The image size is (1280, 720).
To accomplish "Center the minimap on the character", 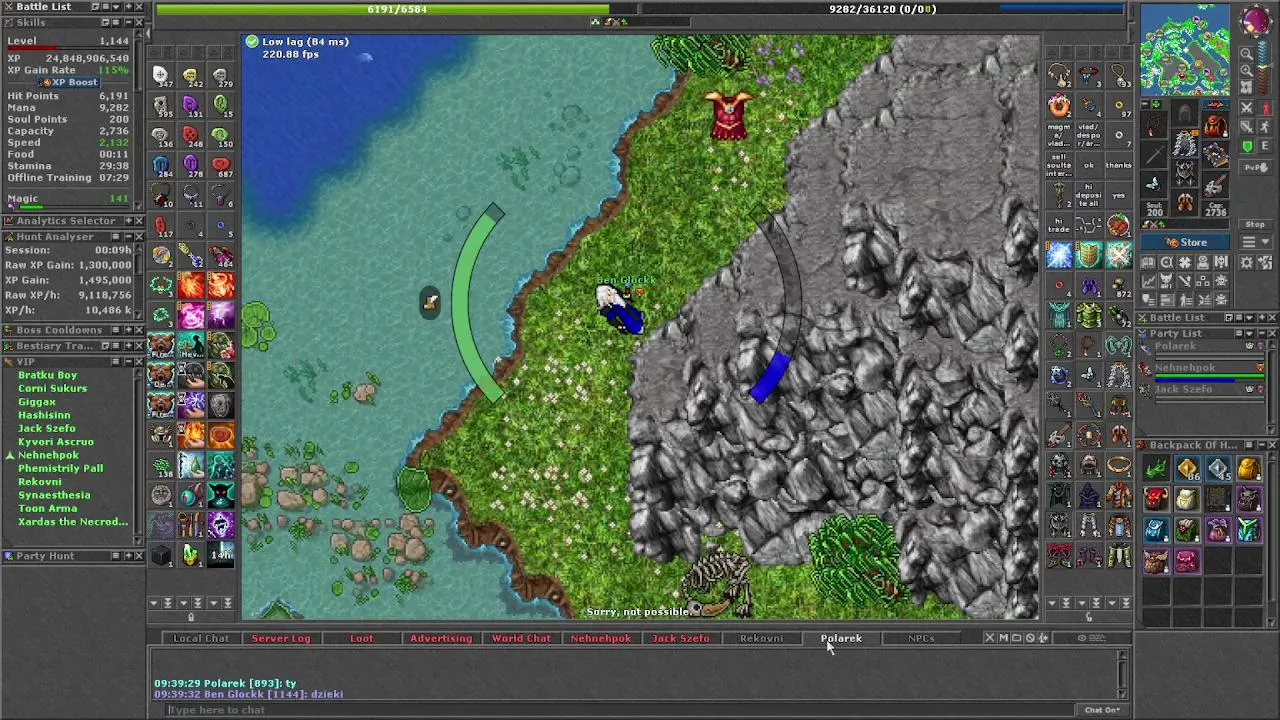I will 1246,87.
